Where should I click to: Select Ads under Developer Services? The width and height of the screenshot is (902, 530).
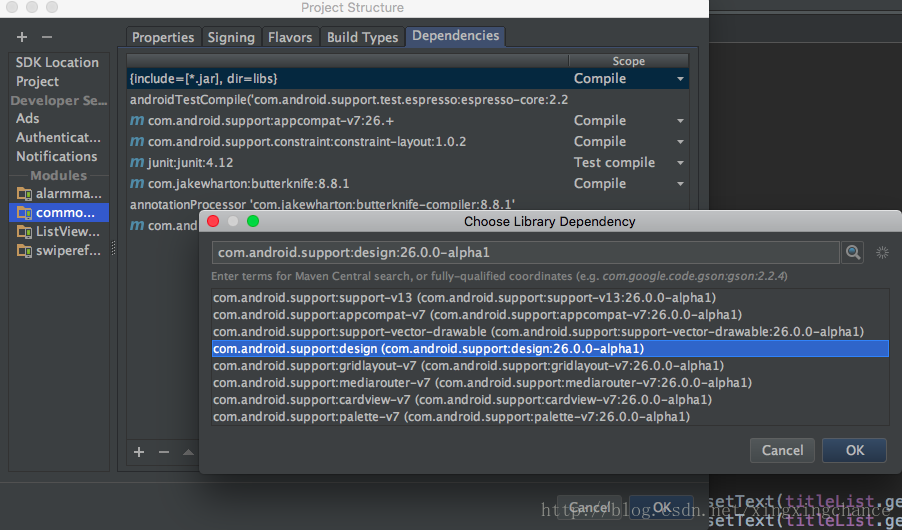coord(28,119)
